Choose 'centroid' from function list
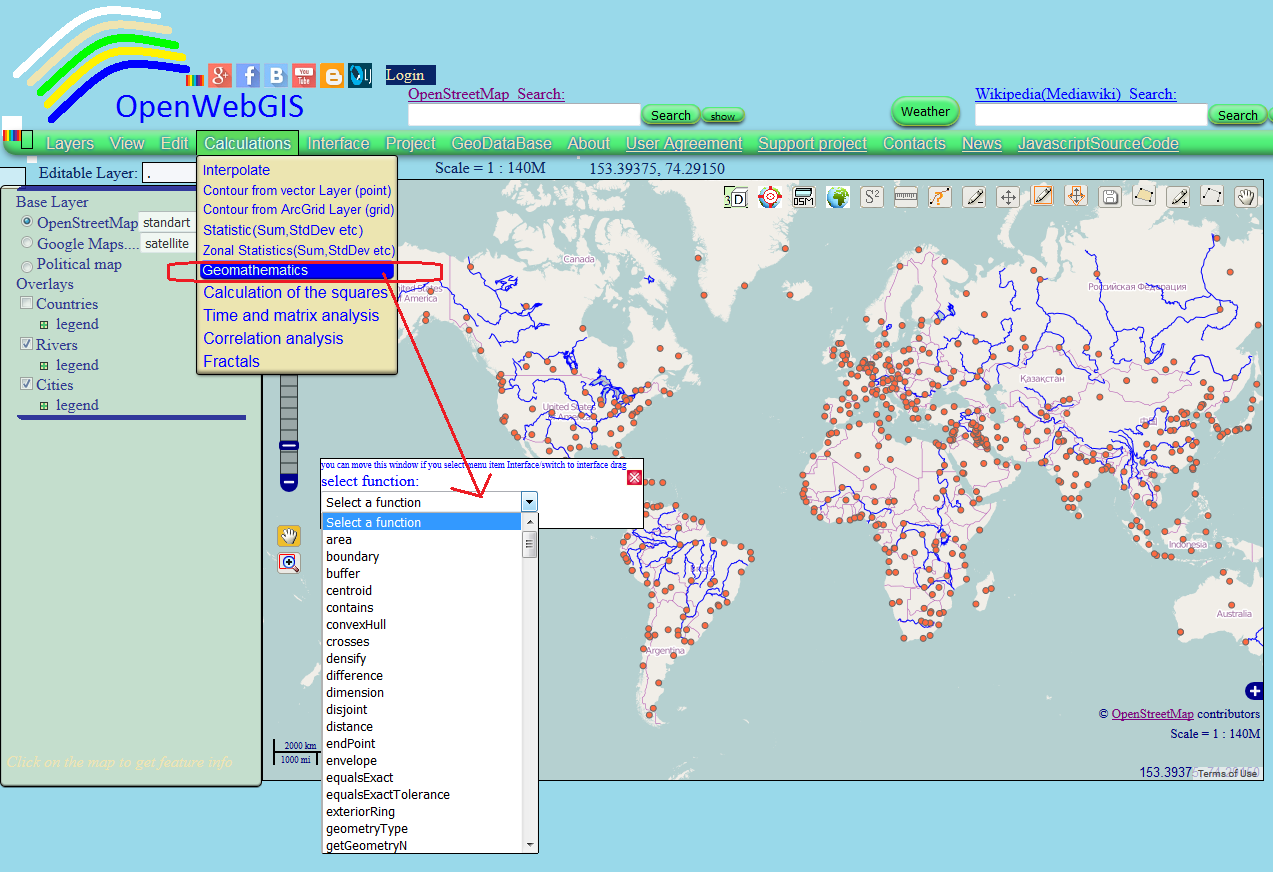This screenshot has width=1273, height=872. pos(349,591)
